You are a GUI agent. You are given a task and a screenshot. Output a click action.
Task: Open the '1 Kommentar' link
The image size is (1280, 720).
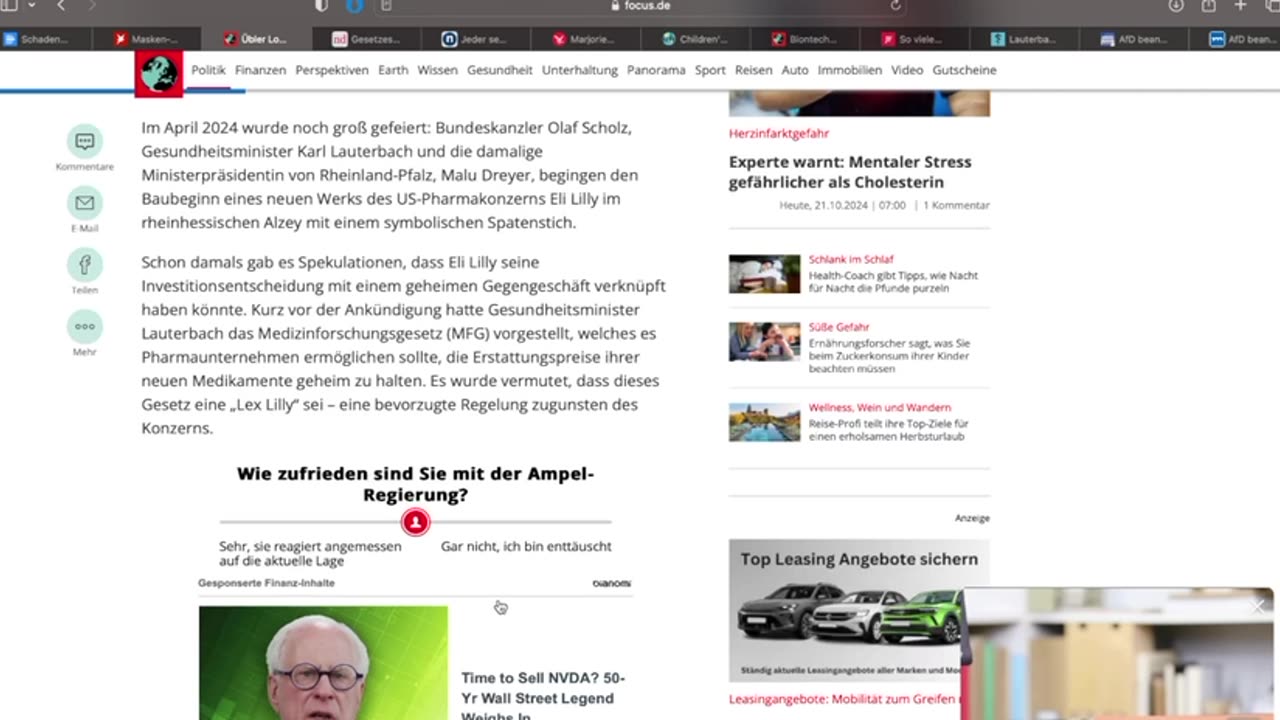[956, 205]
